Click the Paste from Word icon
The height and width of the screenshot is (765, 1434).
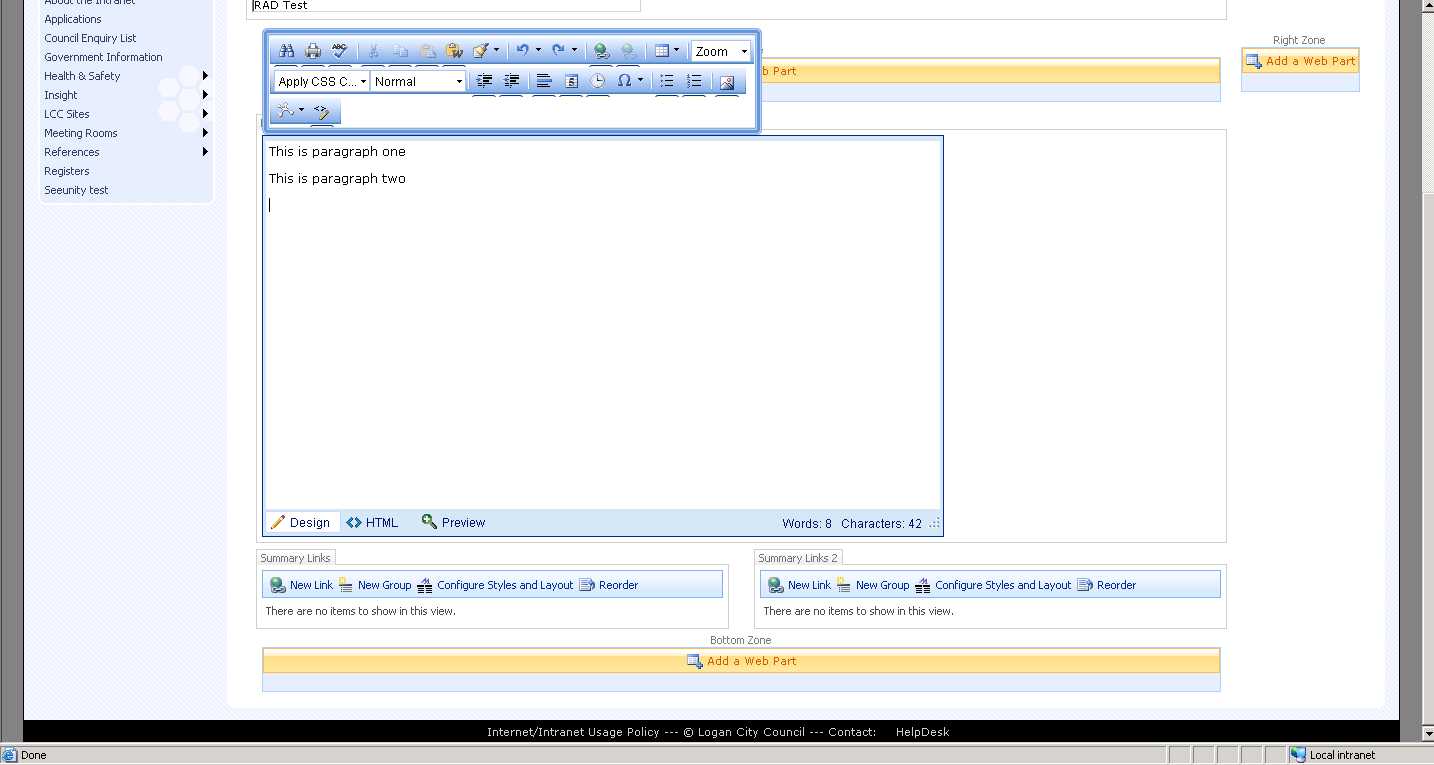pos(454,51)
